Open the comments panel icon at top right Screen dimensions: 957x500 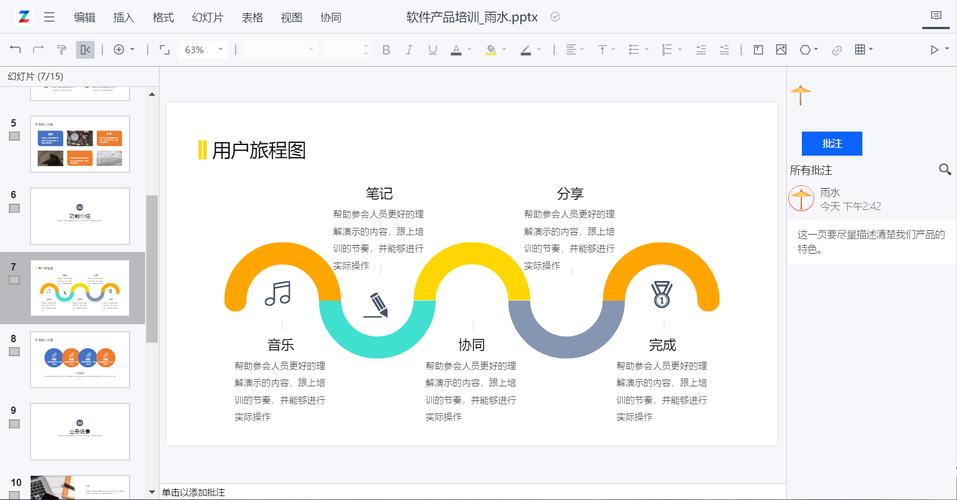936,16
